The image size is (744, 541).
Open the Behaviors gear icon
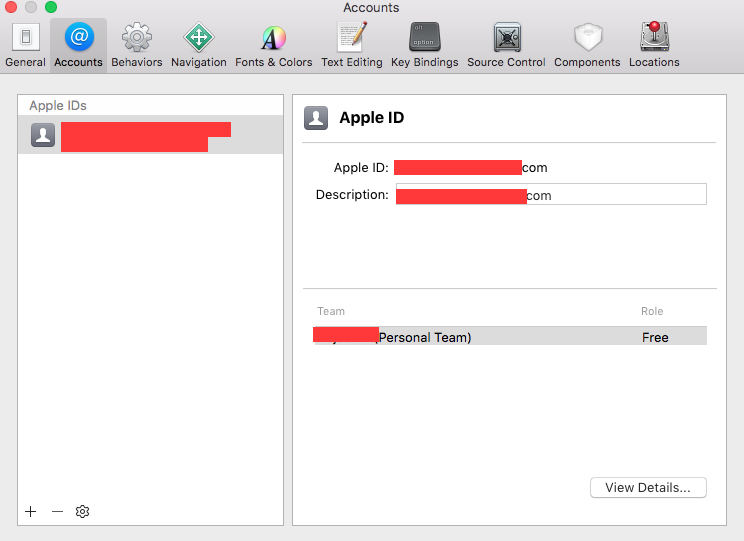tap(137, 46)
